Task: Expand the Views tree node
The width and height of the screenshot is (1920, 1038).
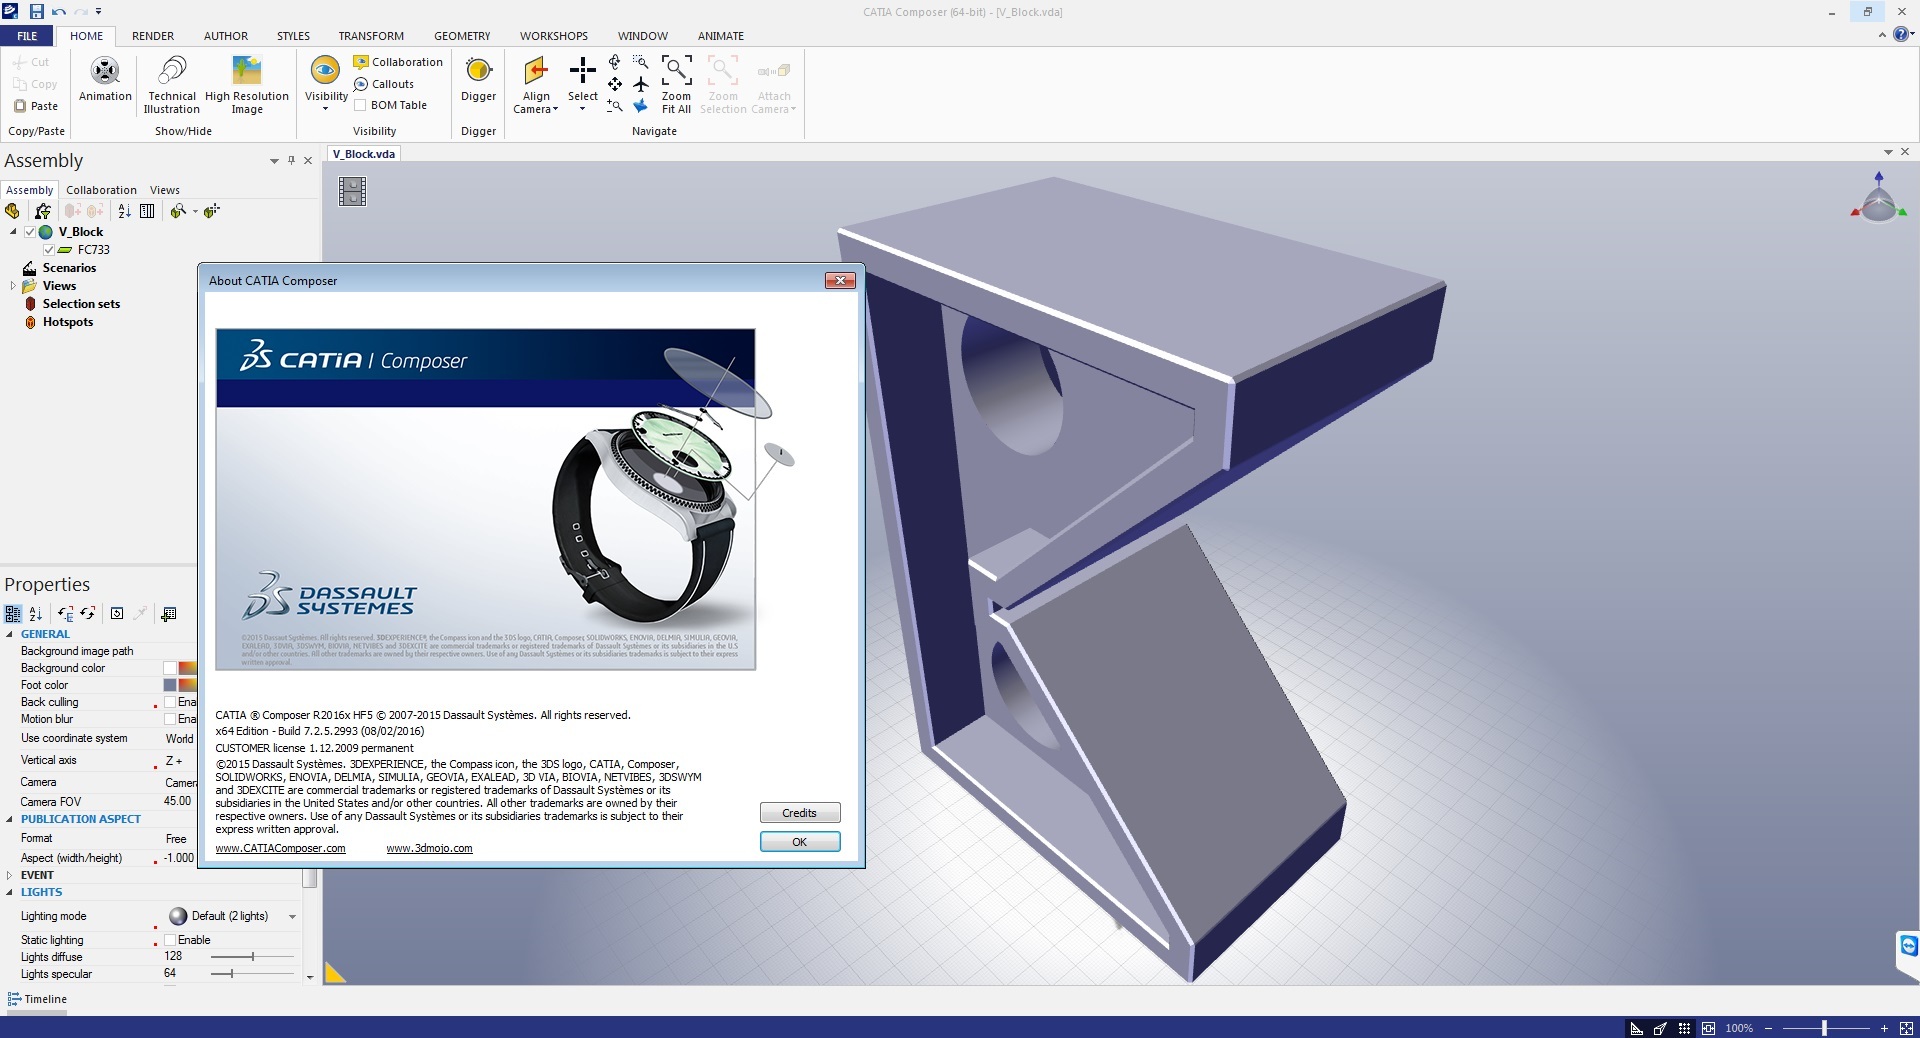Action: click(x=13, y=286)
